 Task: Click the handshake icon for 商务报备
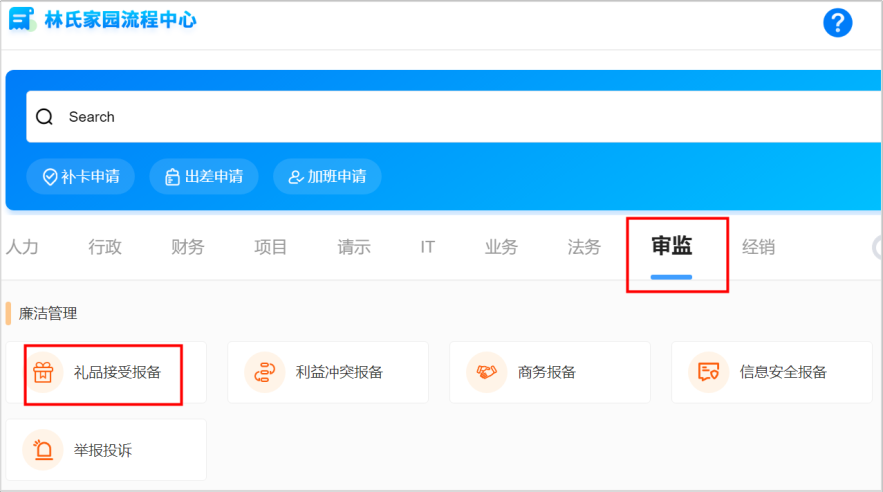pyautogui.click(x=487, y=372)
